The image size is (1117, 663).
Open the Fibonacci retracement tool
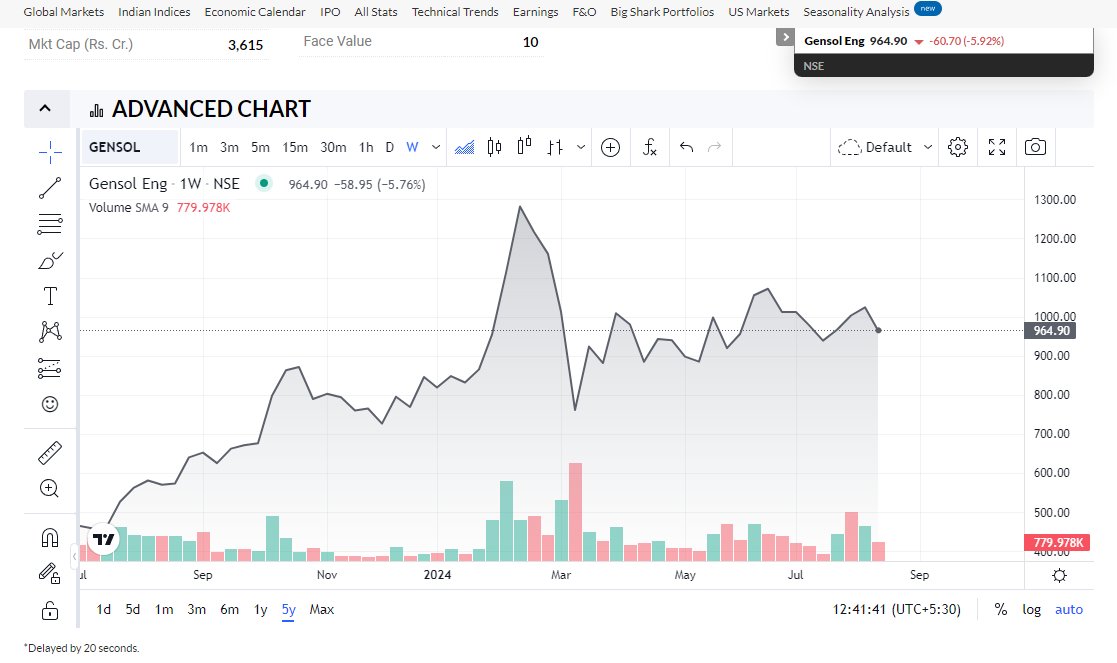(50, 224)
